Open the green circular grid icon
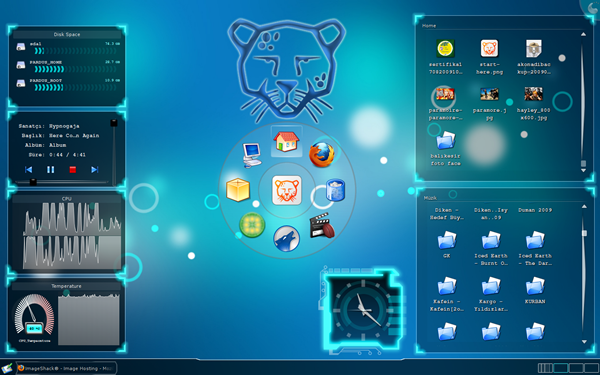 click(x=252, y=225)
